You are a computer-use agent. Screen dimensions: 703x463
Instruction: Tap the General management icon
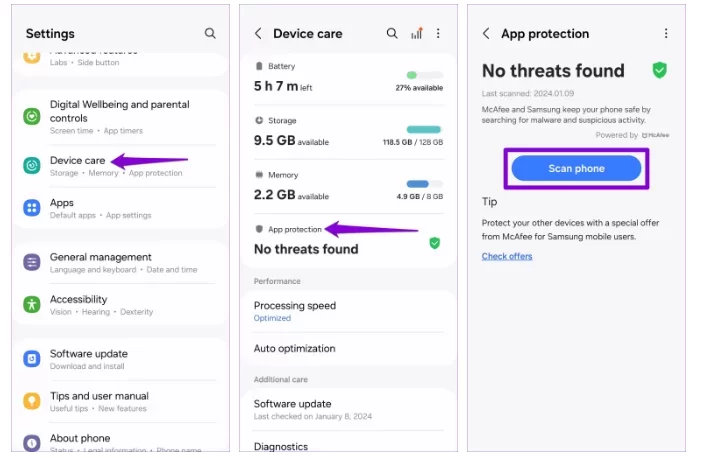[x=32, y=262]
